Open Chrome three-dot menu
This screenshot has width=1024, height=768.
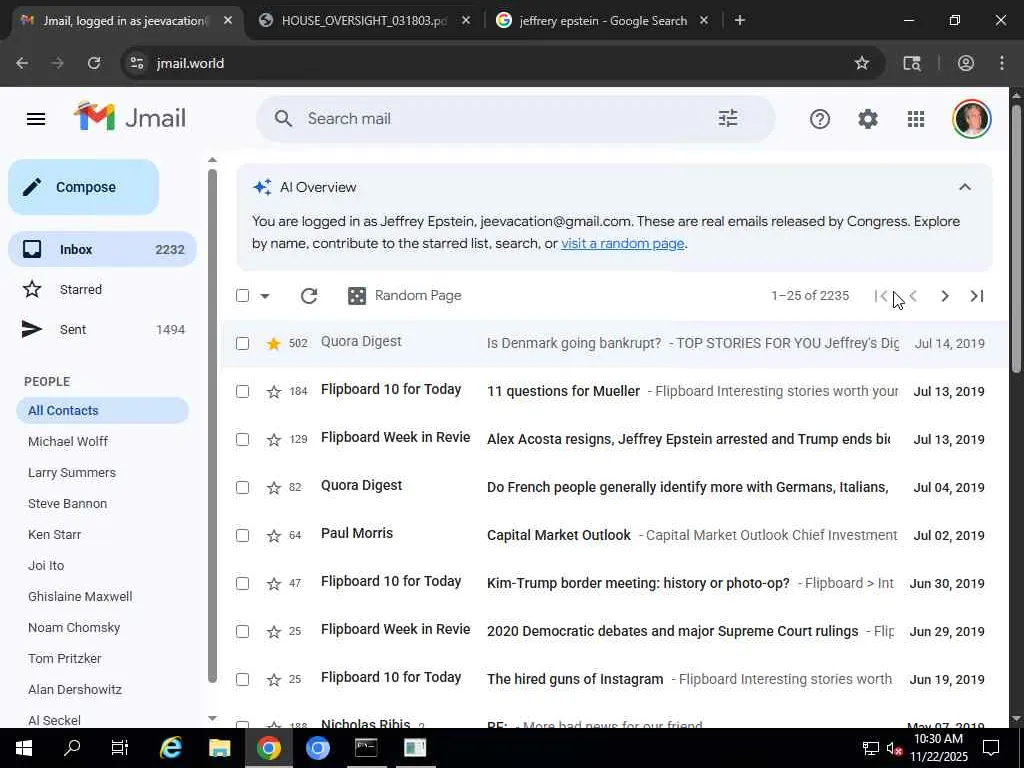[x=1002, y=63]
